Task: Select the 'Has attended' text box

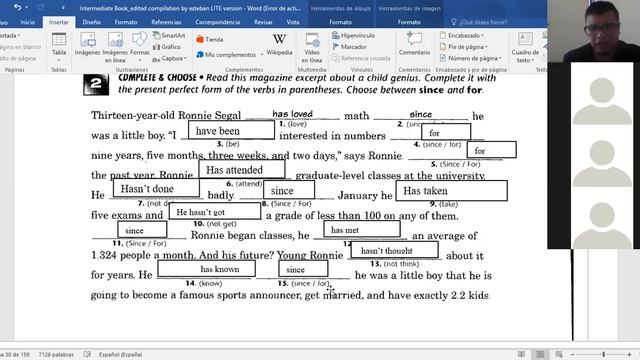Action: click(x=242, y=169)
